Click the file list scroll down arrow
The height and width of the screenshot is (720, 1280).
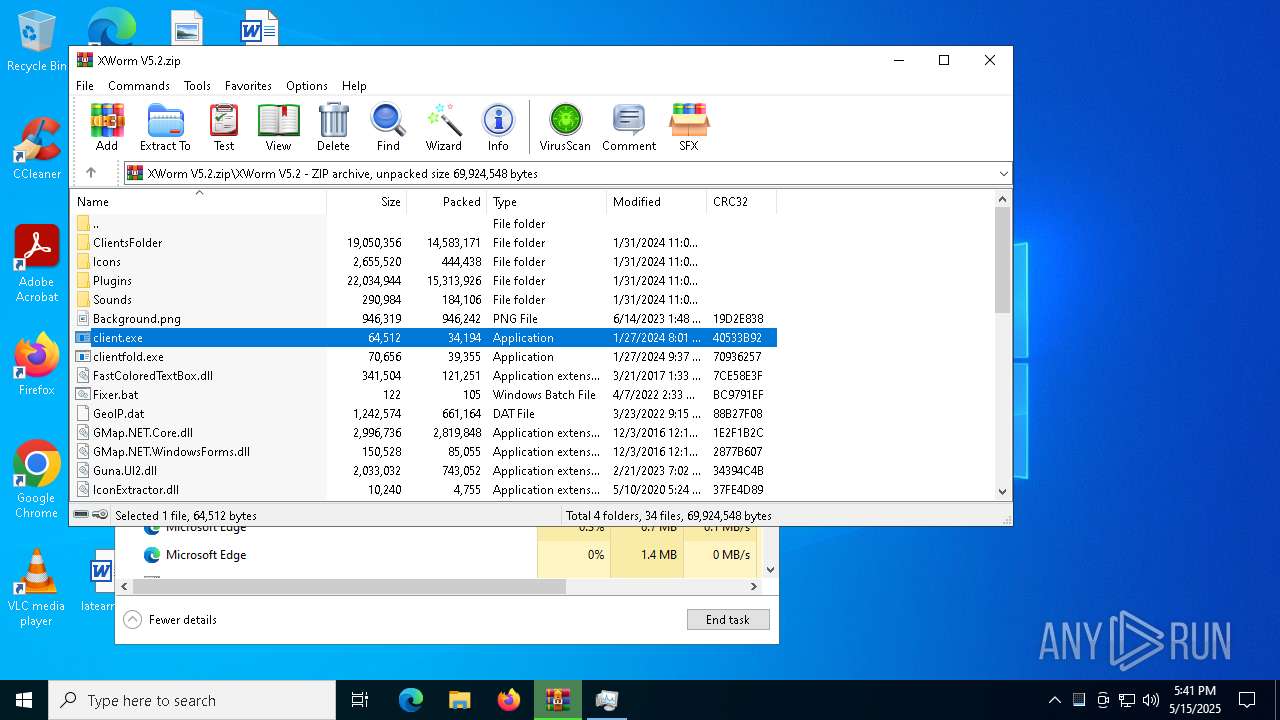click(x=1003, y=491)
